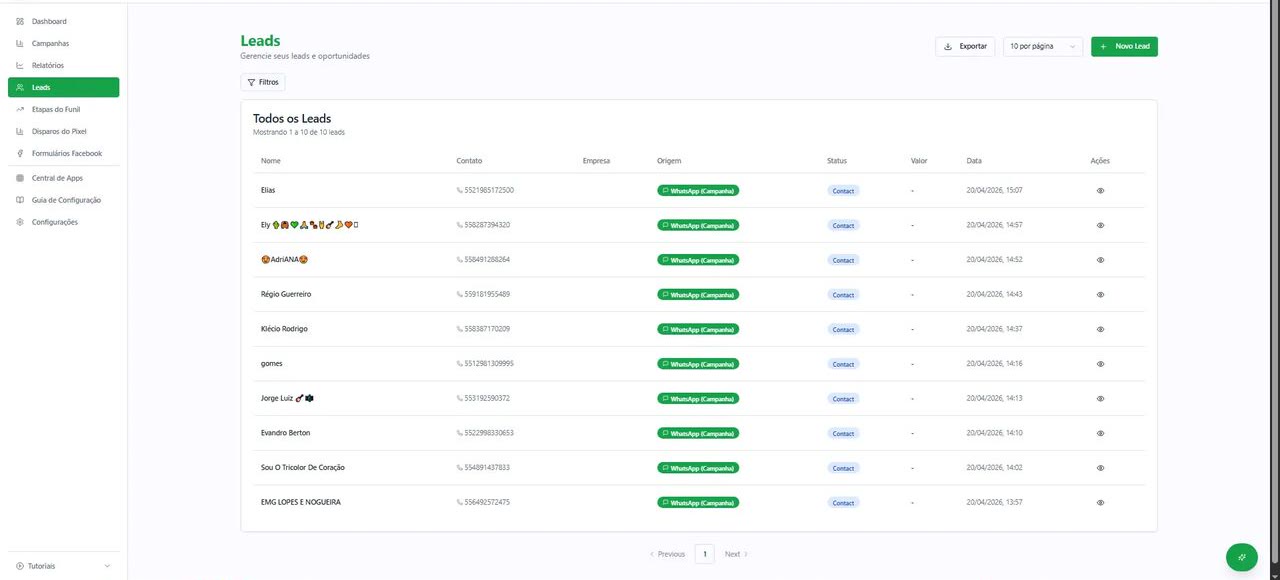Viewport: 1280px width, 580px height.
Task: Go to Previous page
Action: coord(668,554)
